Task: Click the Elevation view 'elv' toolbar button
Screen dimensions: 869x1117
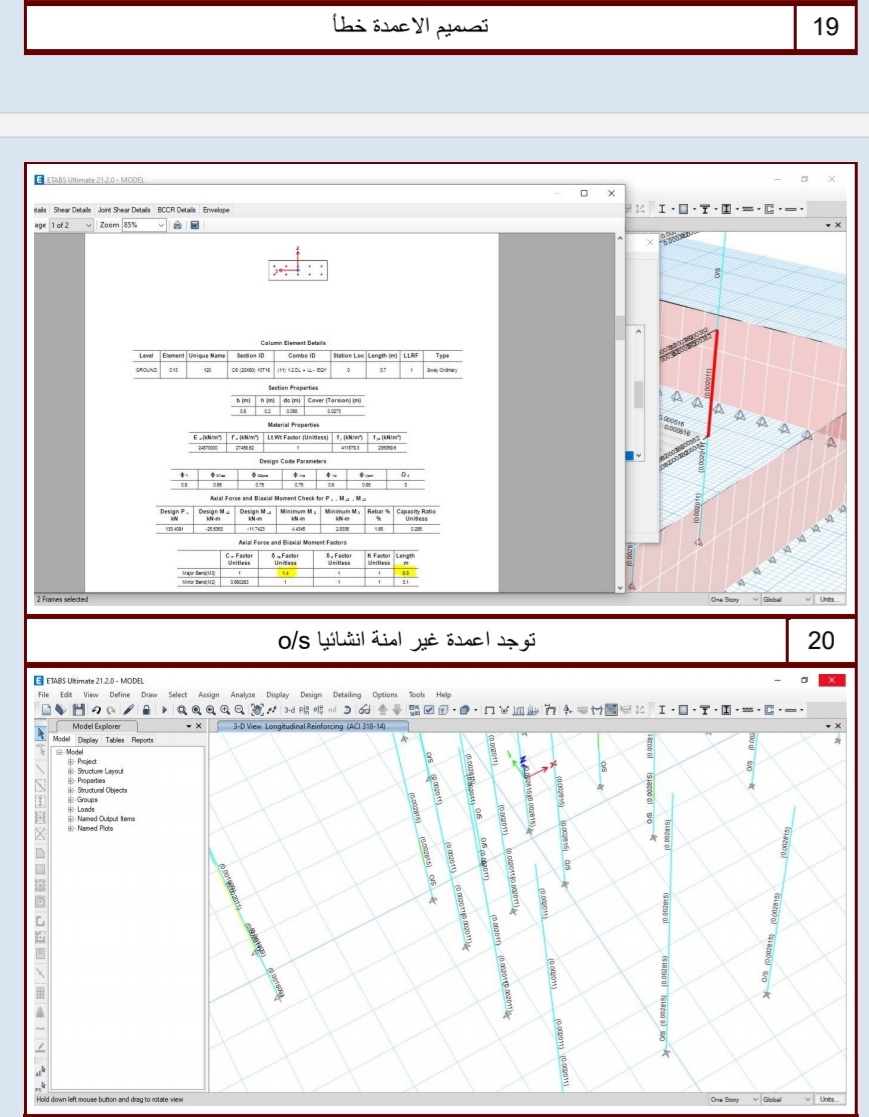Action: (x=318, y=710)
